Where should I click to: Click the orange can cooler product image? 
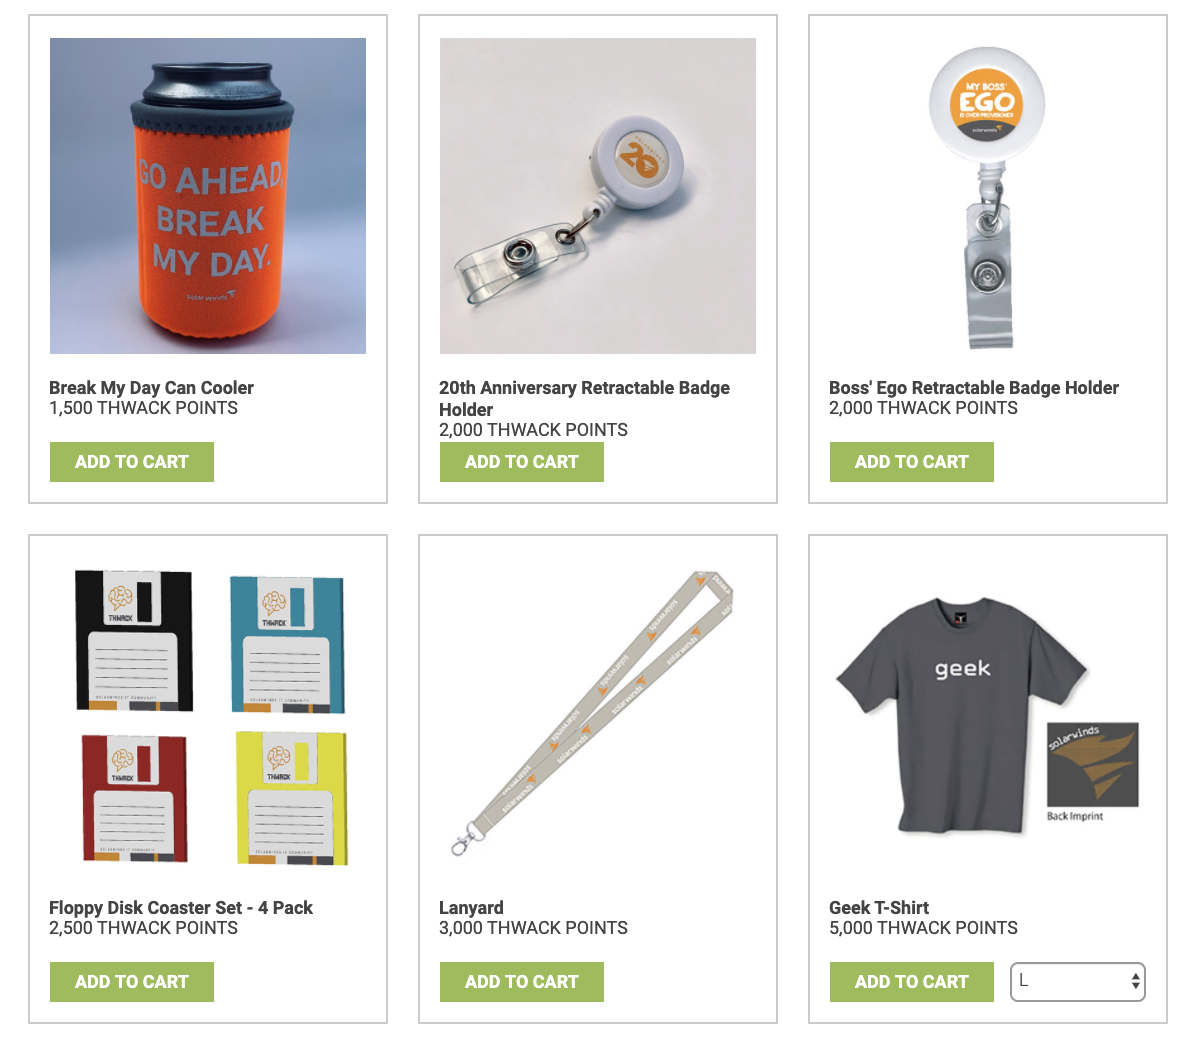pyautogui.click(x=208, y=196)
